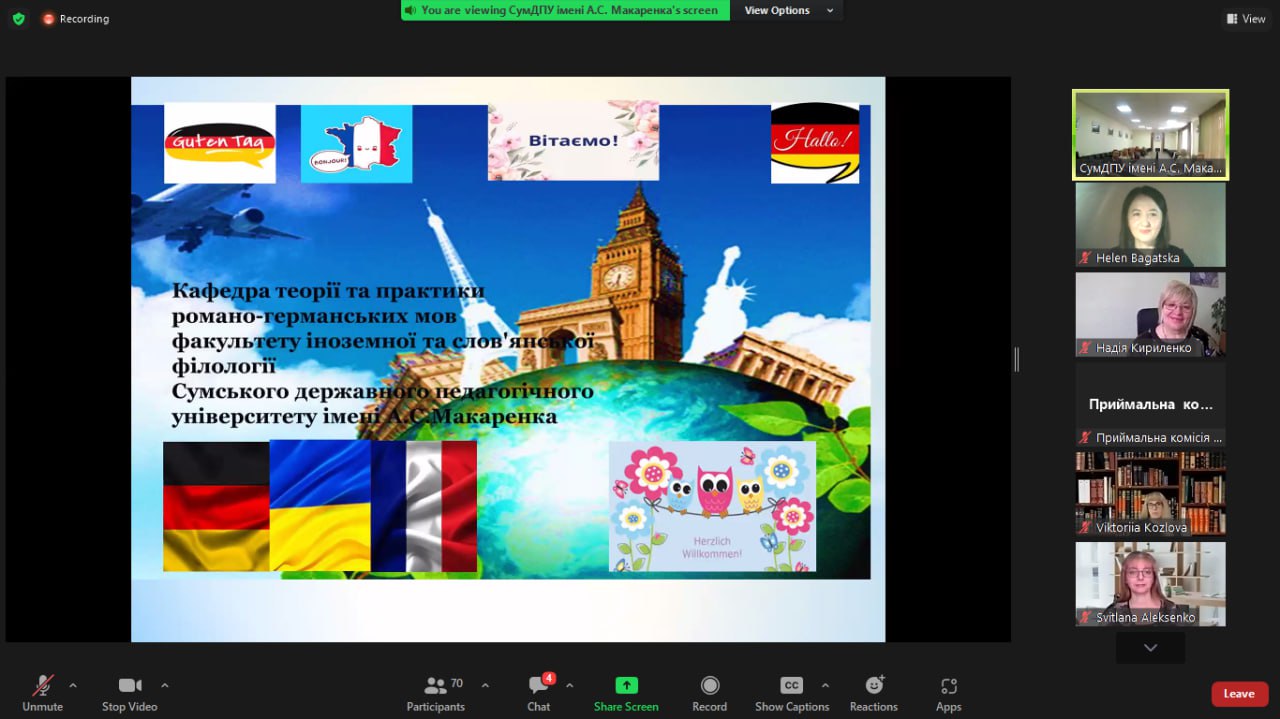Expand audio options arrow next to Unmute

72,685
